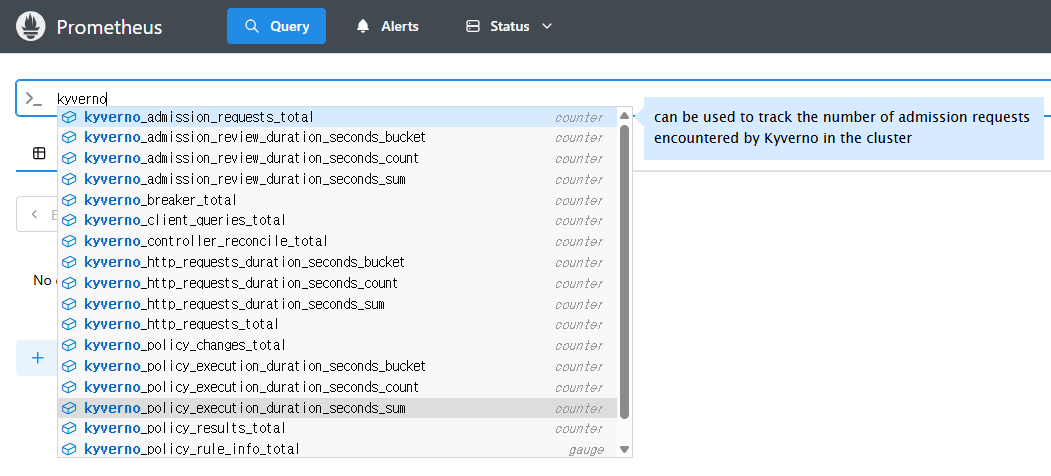Image resolution: width=1051 pixels, height=476 pixels.
Task: Click the magnifier icon in Query button
Action: pyautogui.click(x=251, y=26)
